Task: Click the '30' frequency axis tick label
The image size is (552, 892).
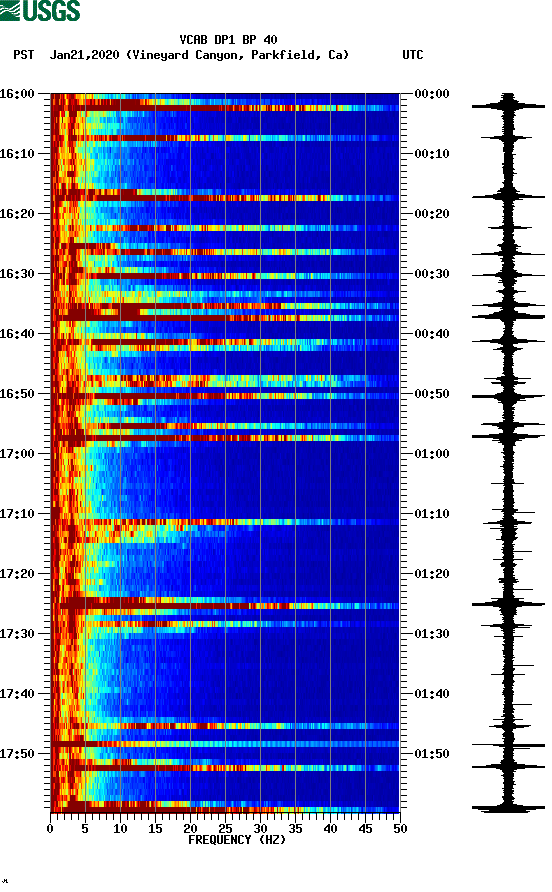Action: (260, 829)
